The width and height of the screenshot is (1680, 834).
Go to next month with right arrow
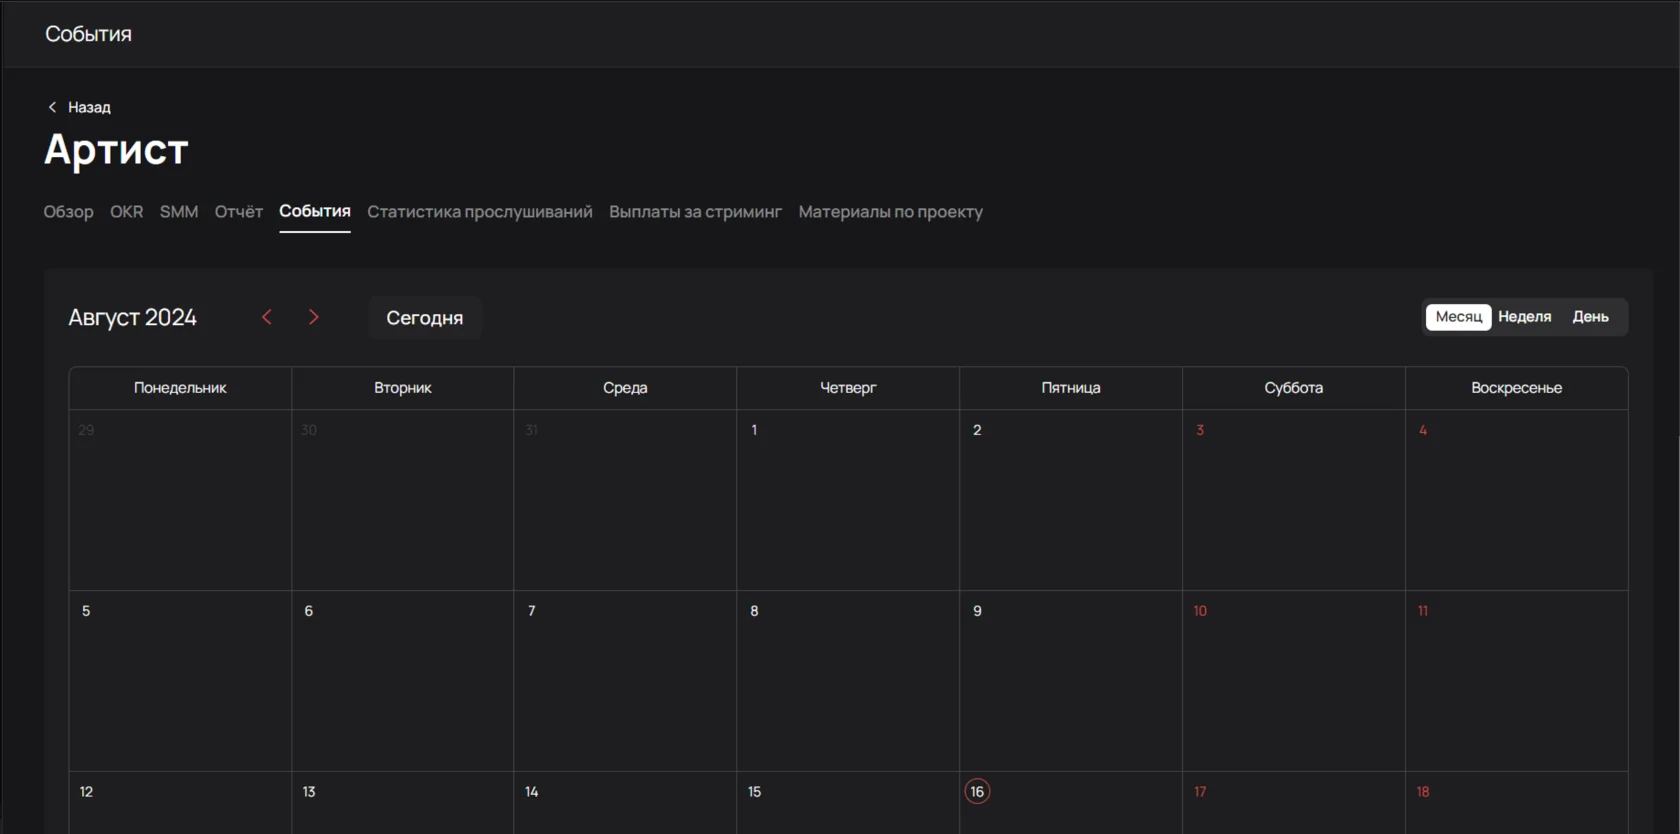(x=314, y=317)
